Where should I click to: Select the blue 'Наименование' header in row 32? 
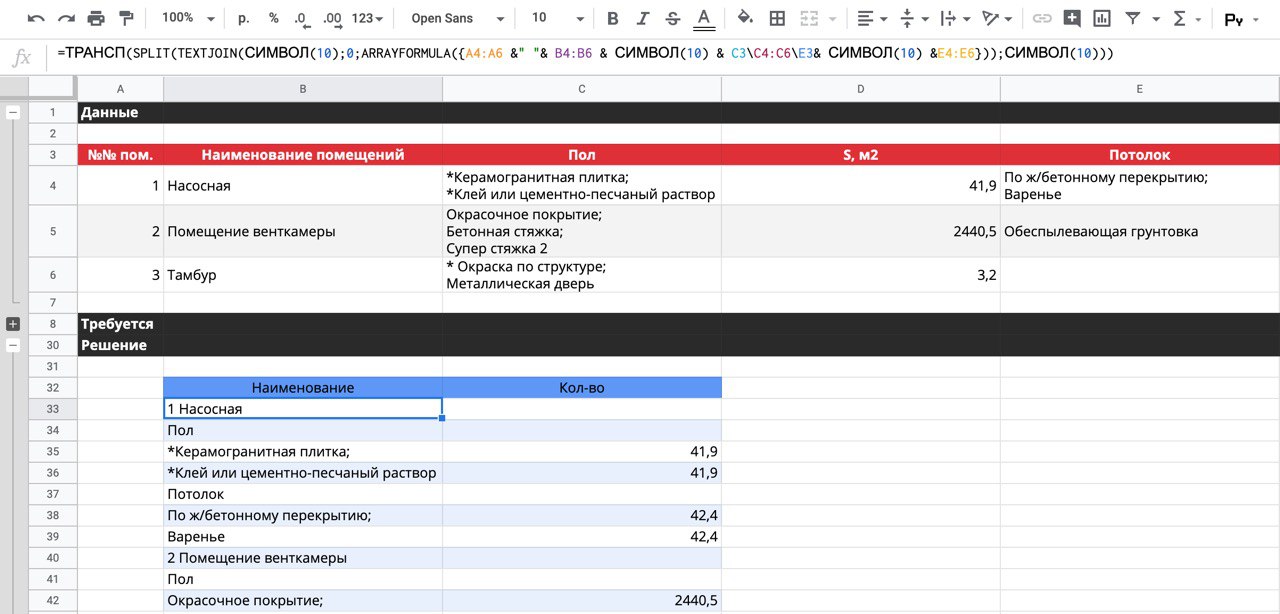tap(303, 387)
